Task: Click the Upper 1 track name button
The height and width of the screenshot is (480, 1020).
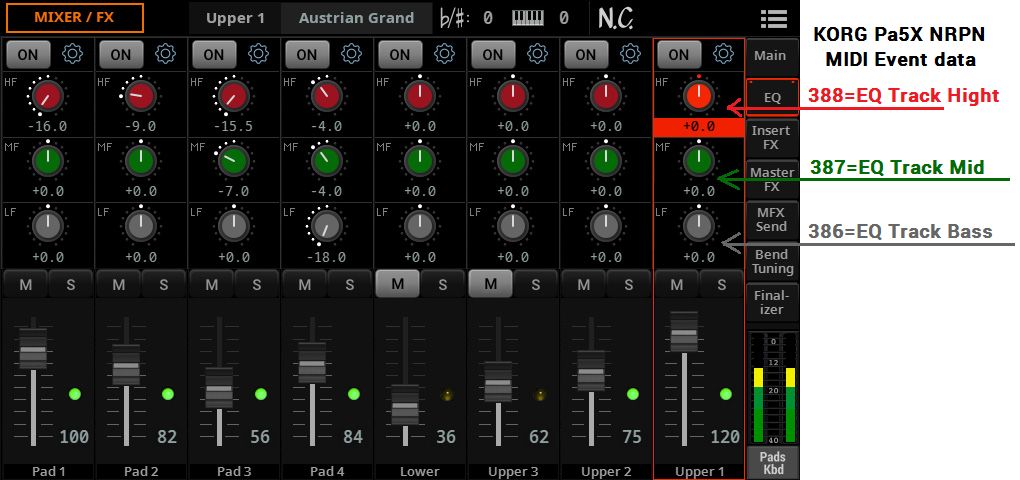Action: point(235,18)
